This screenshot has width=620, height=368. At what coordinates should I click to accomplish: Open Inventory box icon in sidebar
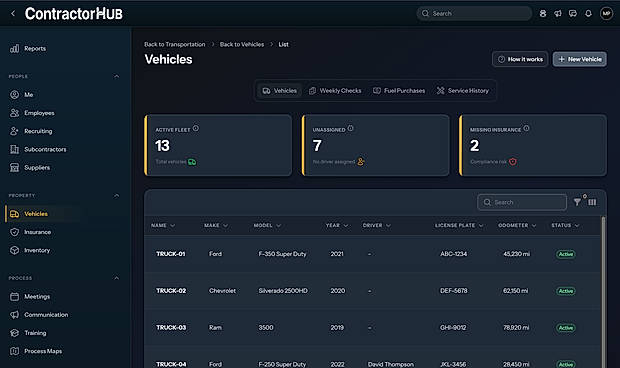15,250
